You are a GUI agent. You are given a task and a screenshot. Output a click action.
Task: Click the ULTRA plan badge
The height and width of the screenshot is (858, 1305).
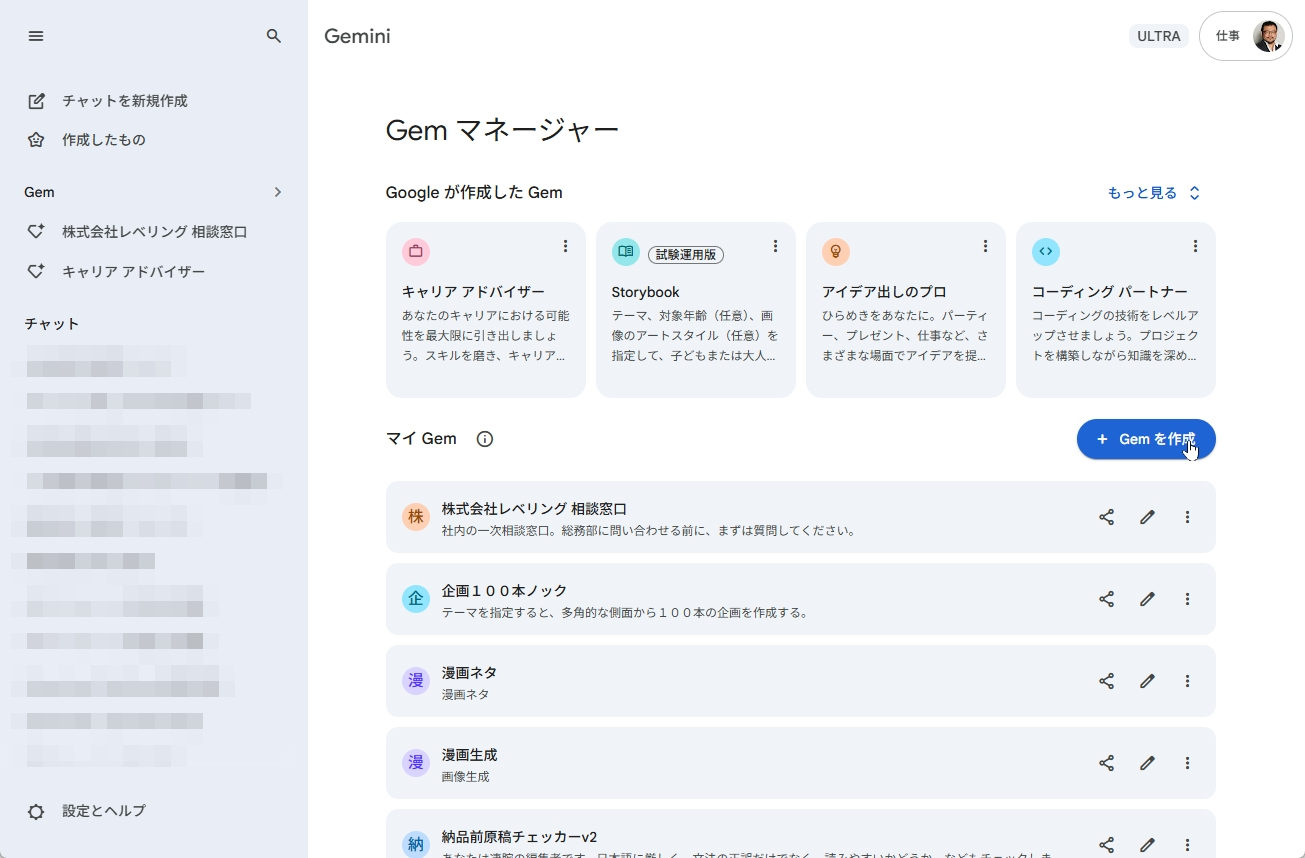[1159, 36]
